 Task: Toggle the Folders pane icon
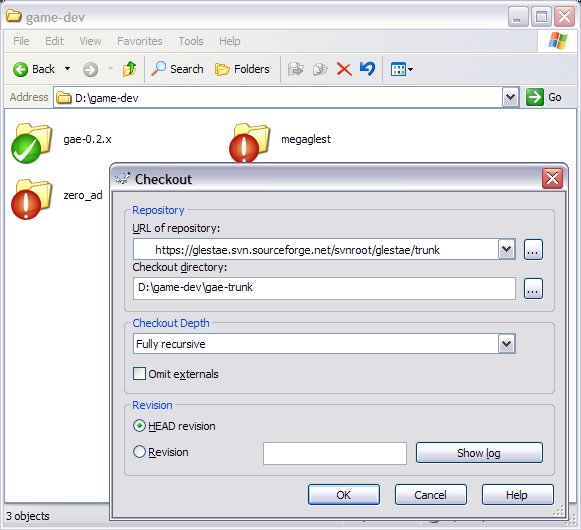[222, 69]
